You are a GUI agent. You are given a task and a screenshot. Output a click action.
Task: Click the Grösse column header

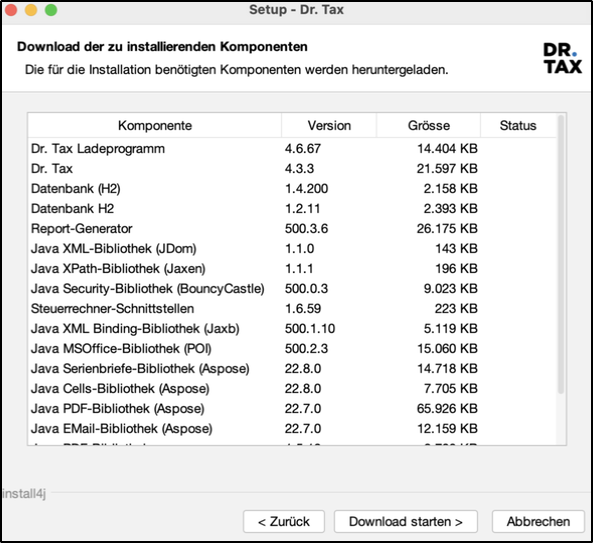click(x=428, y=126)
